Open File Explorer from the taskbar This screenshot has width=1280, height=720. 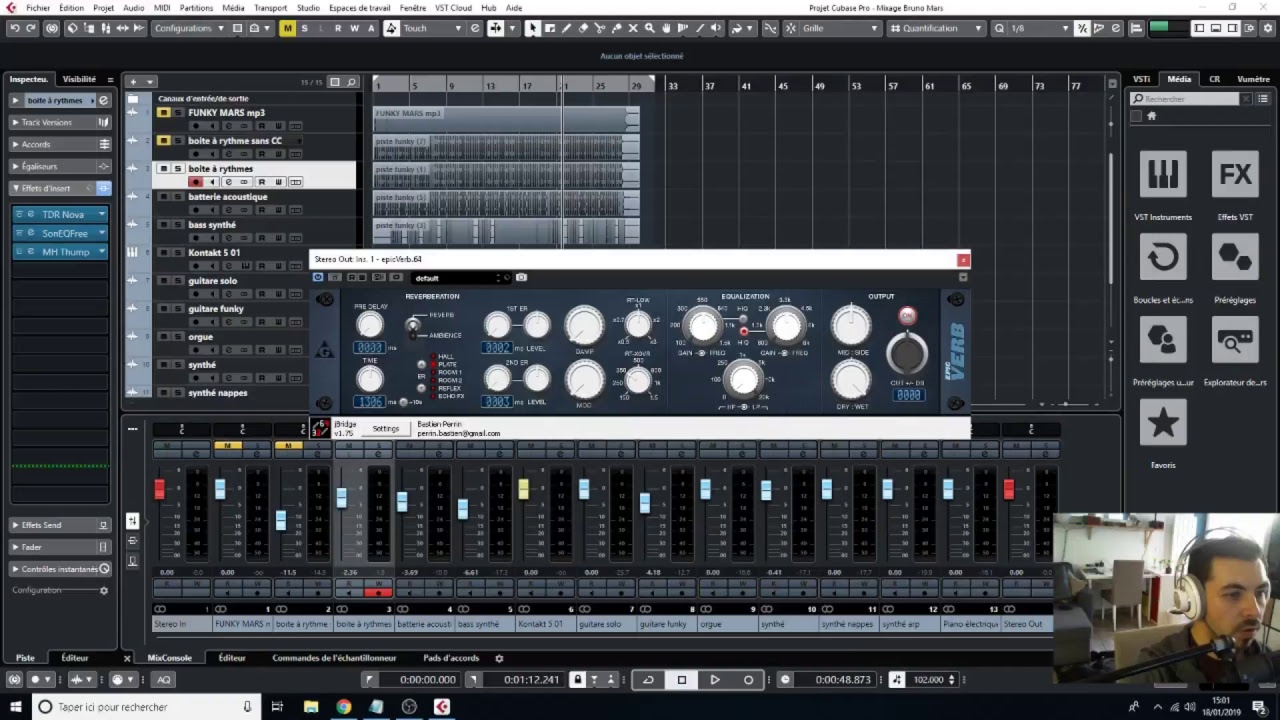coord(311,707)
